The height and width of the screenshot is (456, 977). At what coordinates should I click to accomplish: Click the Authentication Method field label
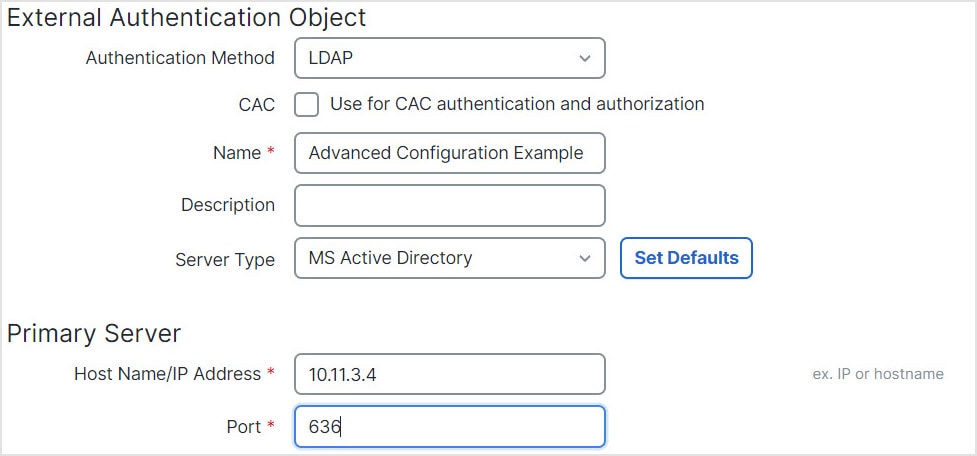(x=180, y=58)
